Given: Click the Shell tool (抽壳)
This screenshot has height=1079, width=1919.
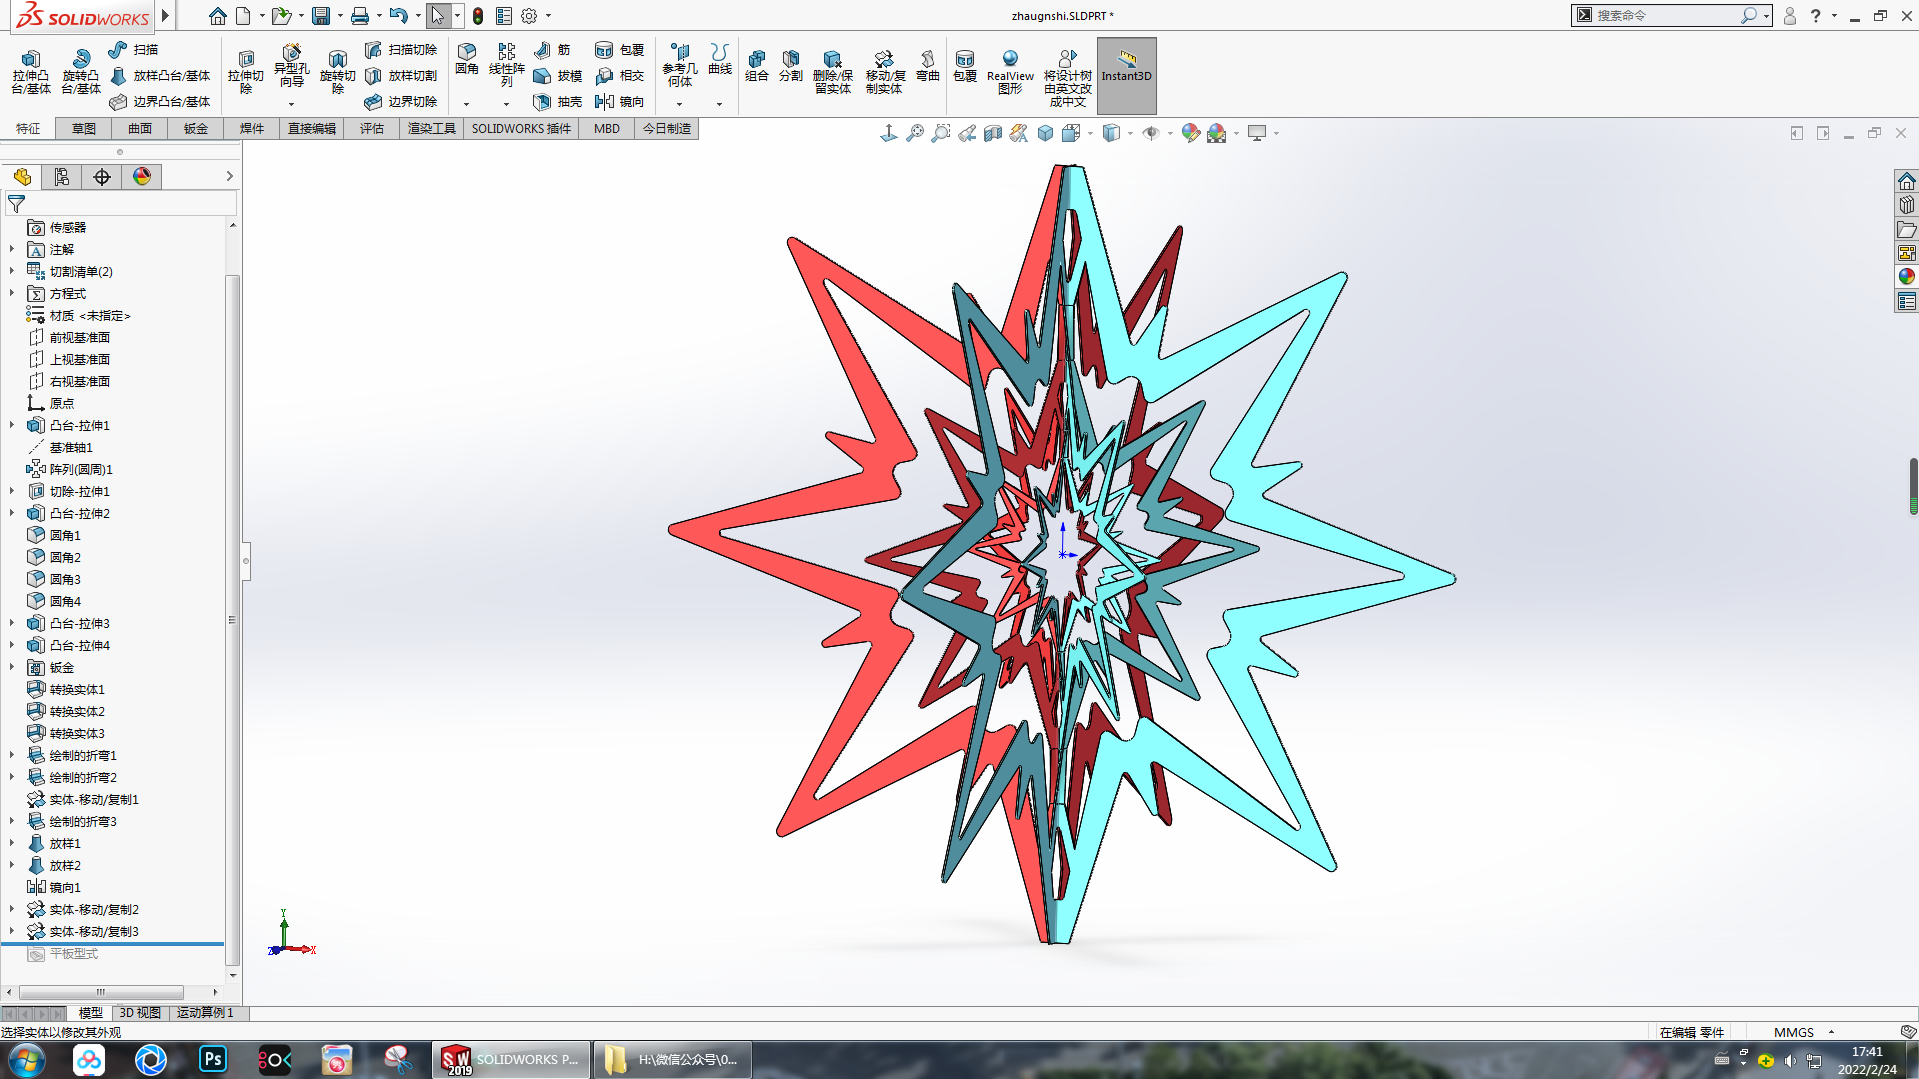Looking at the screenshot, I should pos(557,101).
